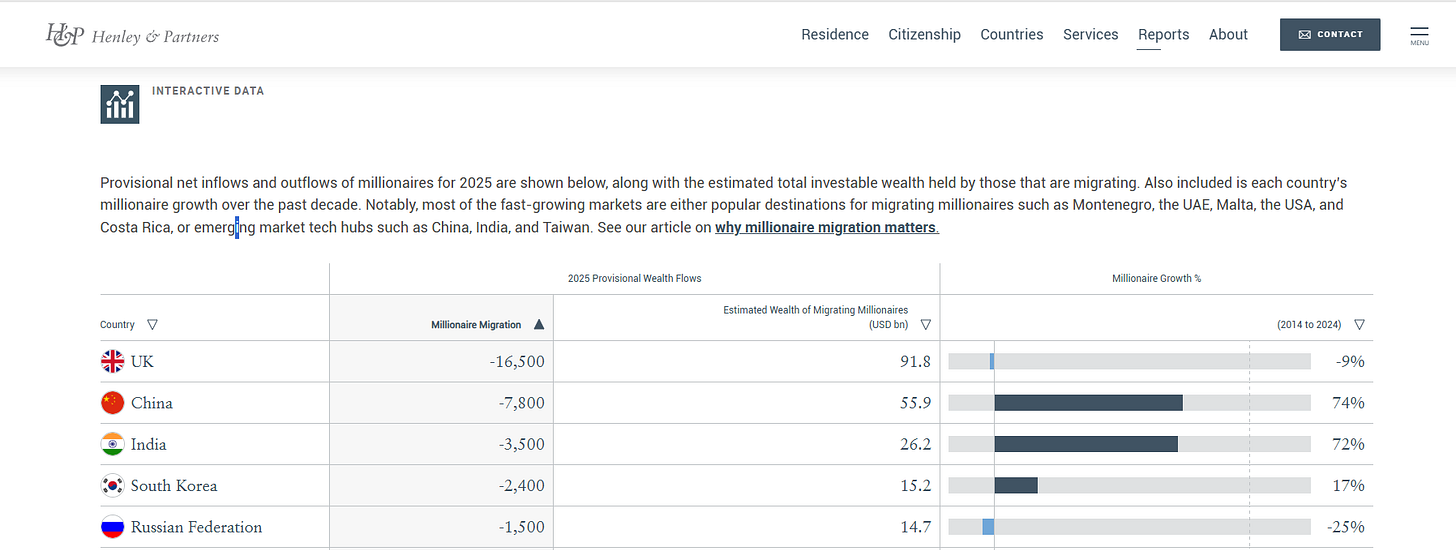Click the South Korea table row
The height and width of the screenshot is (550, 1456).
click(736, 486)
